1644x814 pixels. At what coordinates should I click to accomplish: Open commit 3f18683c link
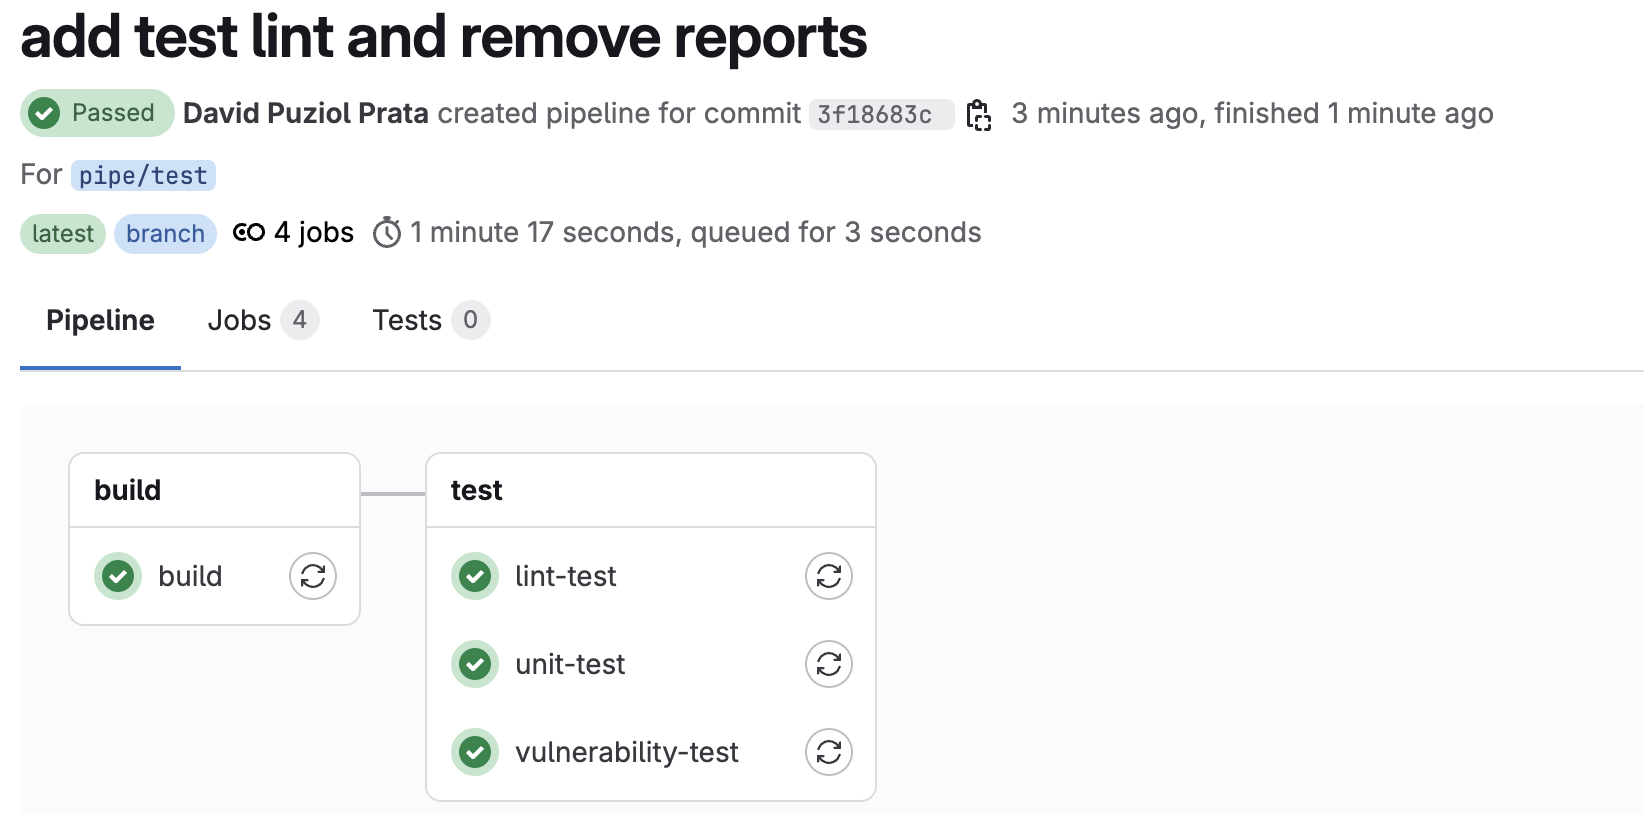pos(874,115)
